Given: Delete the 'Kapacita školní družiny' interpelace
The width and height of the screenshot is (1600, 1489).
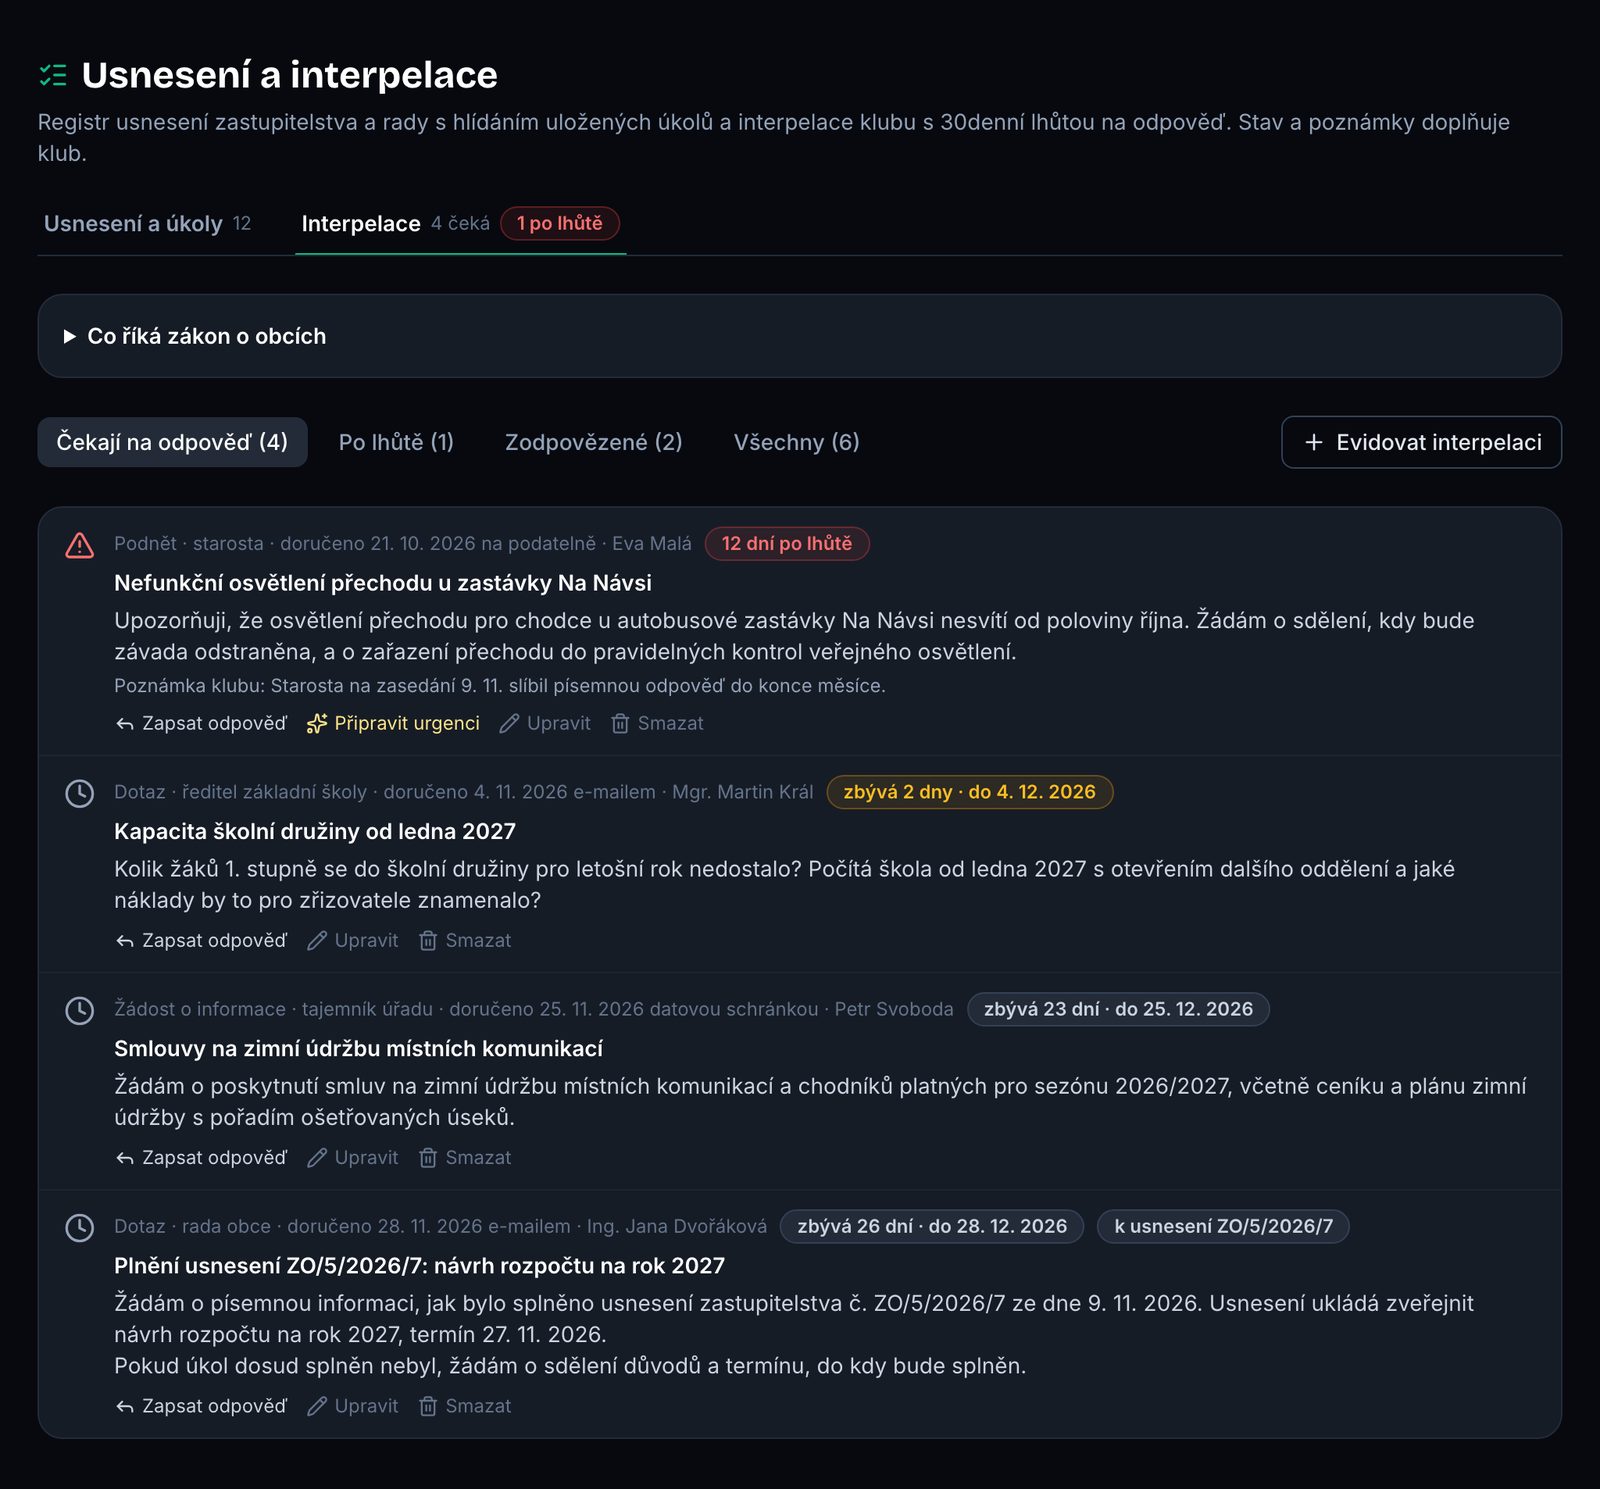Looking at the screenshot, I should coord(465,940).
